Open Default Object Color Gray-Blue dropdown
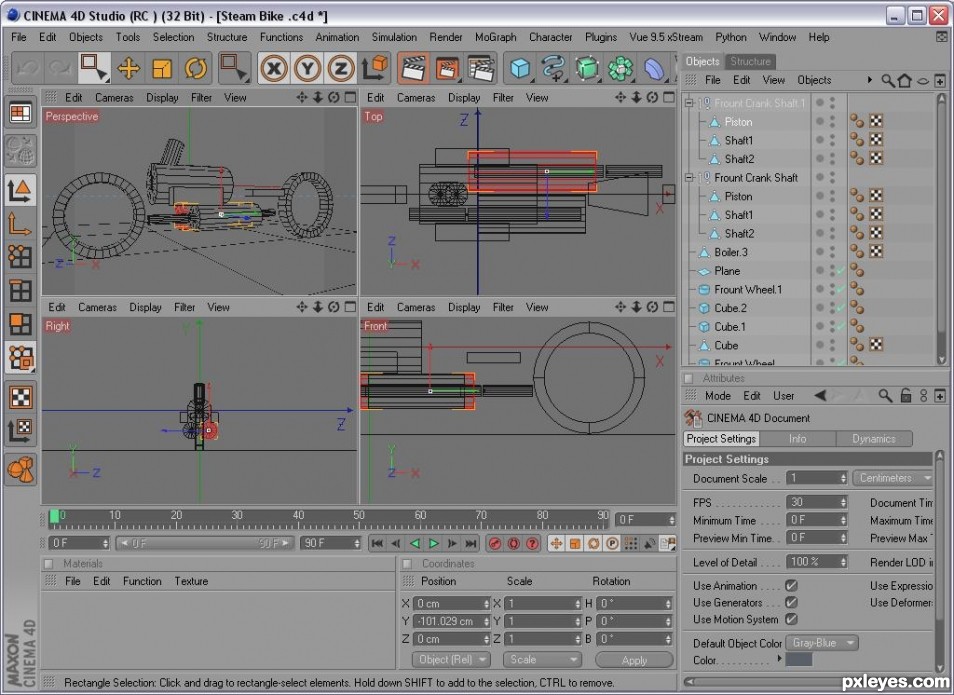 822,643
